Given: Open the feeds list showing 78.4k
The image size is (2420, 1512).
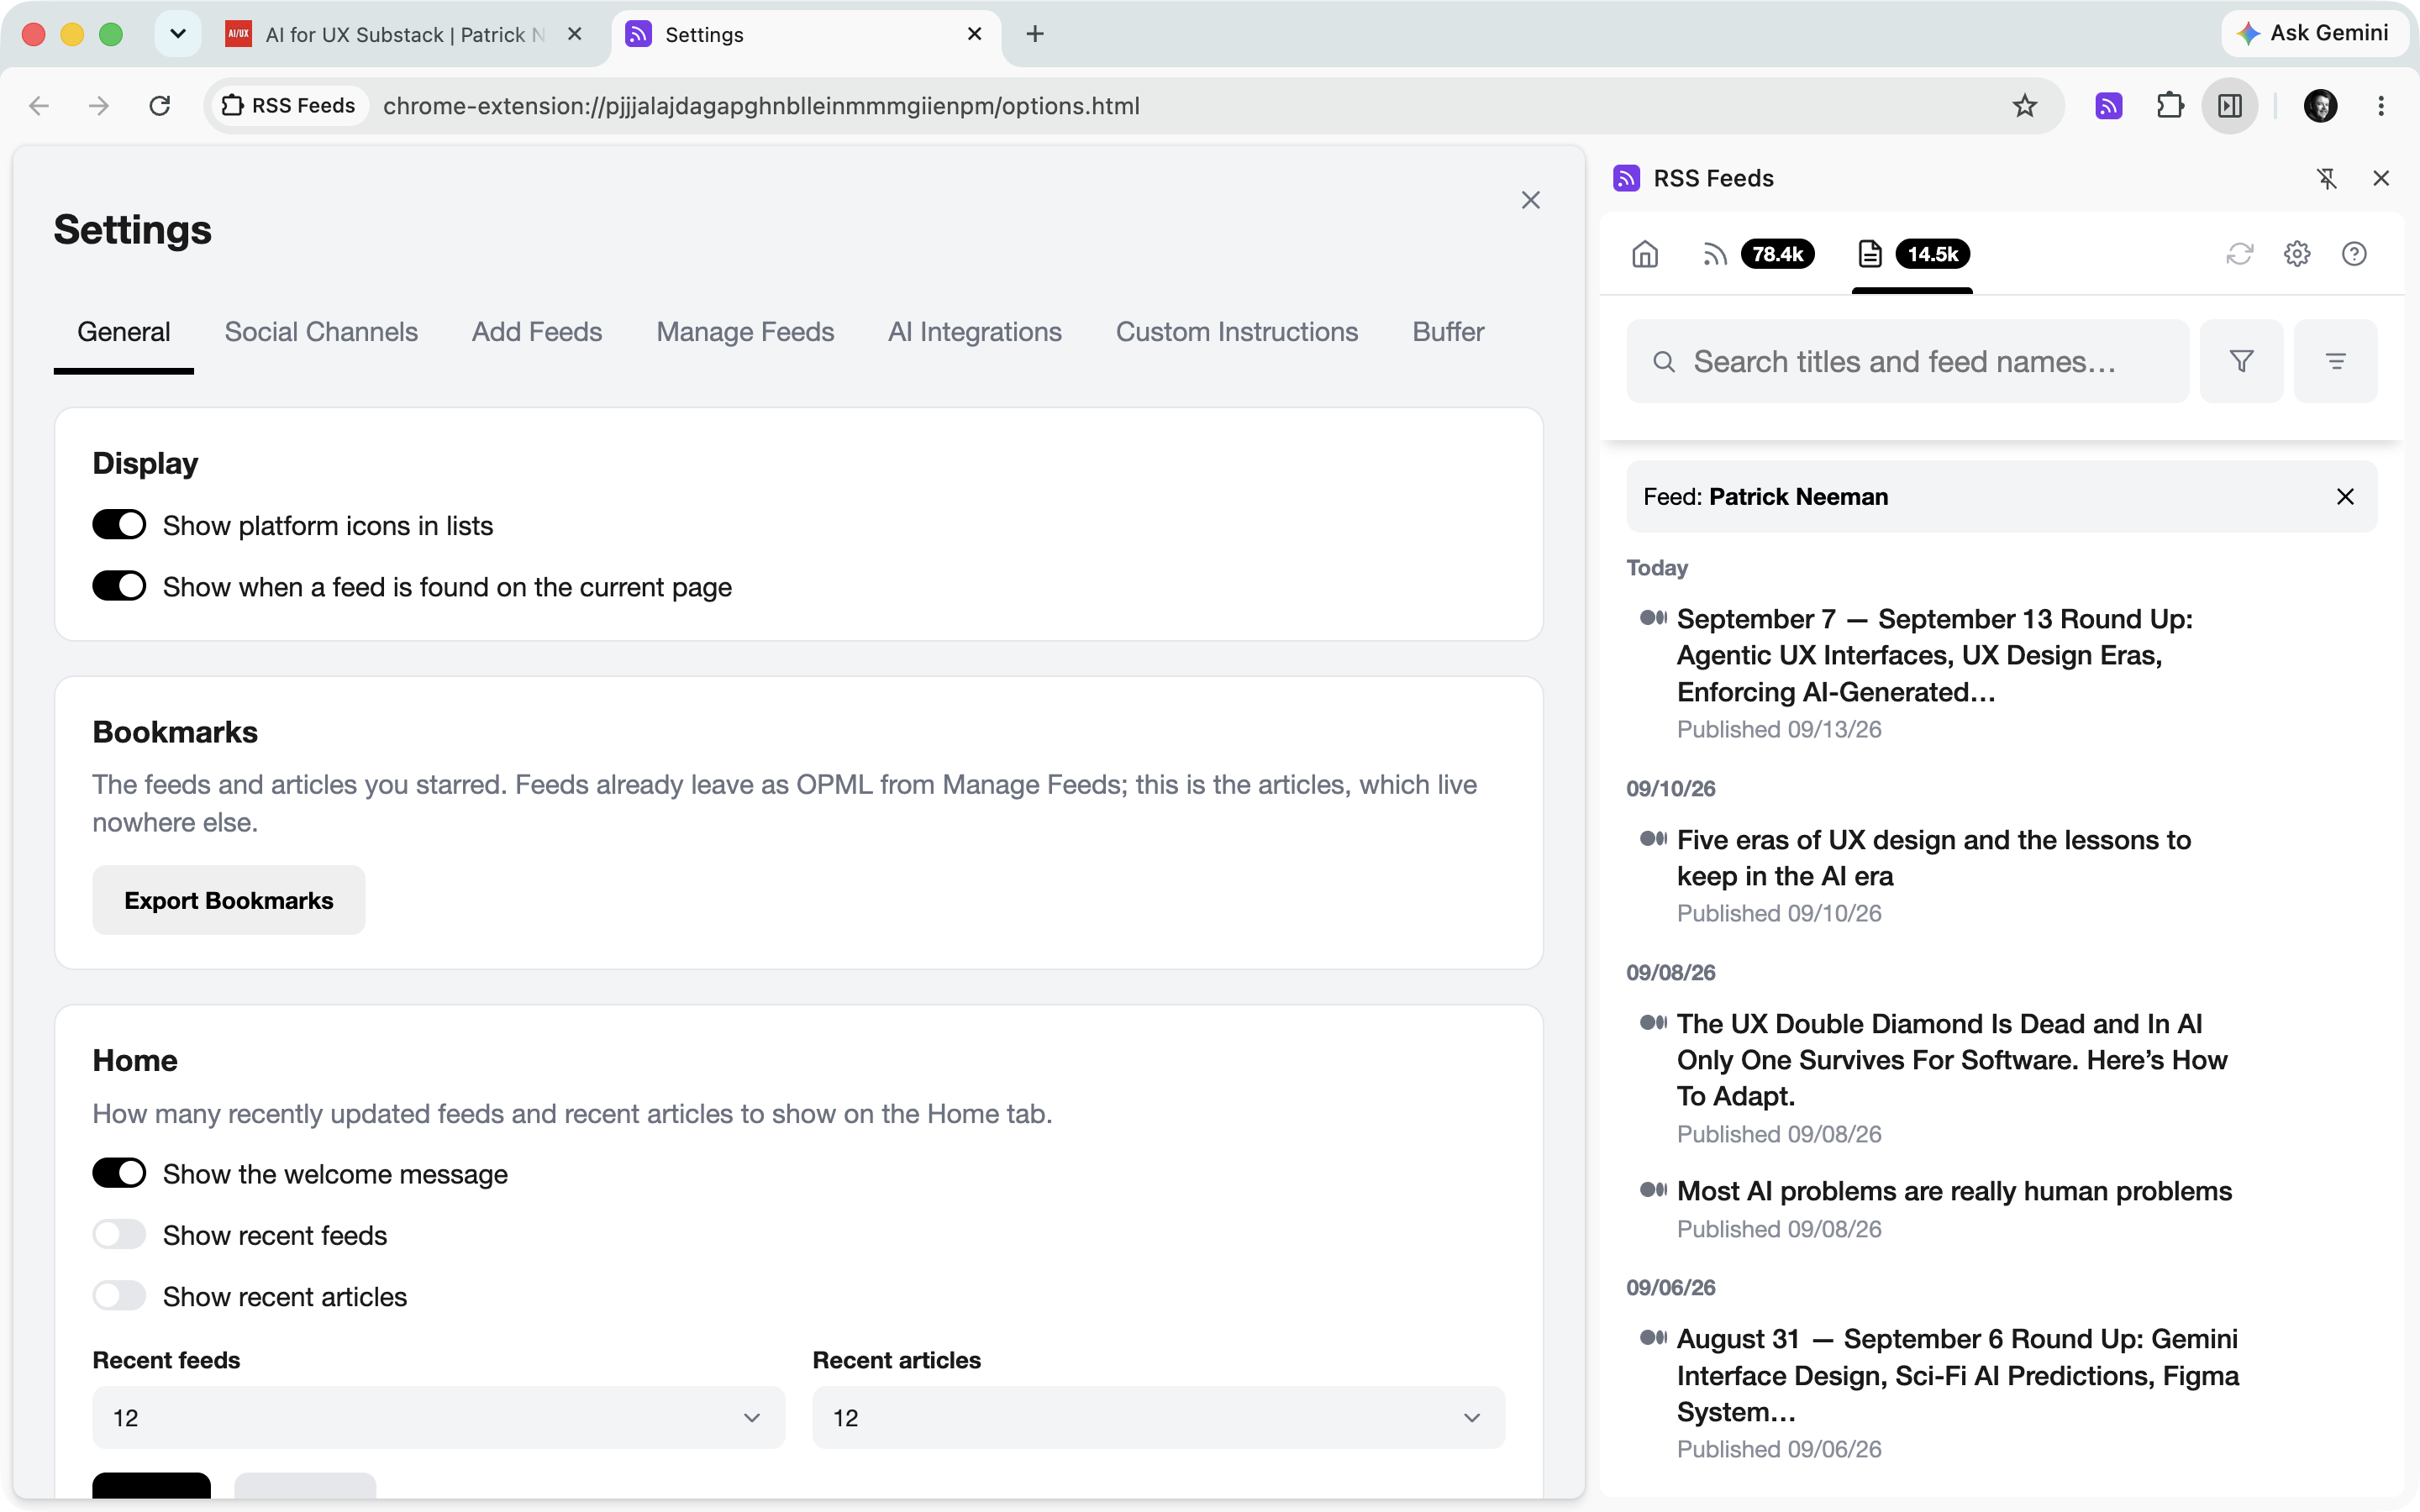Looking at the screenshot, I should (x=1758, y=254).
